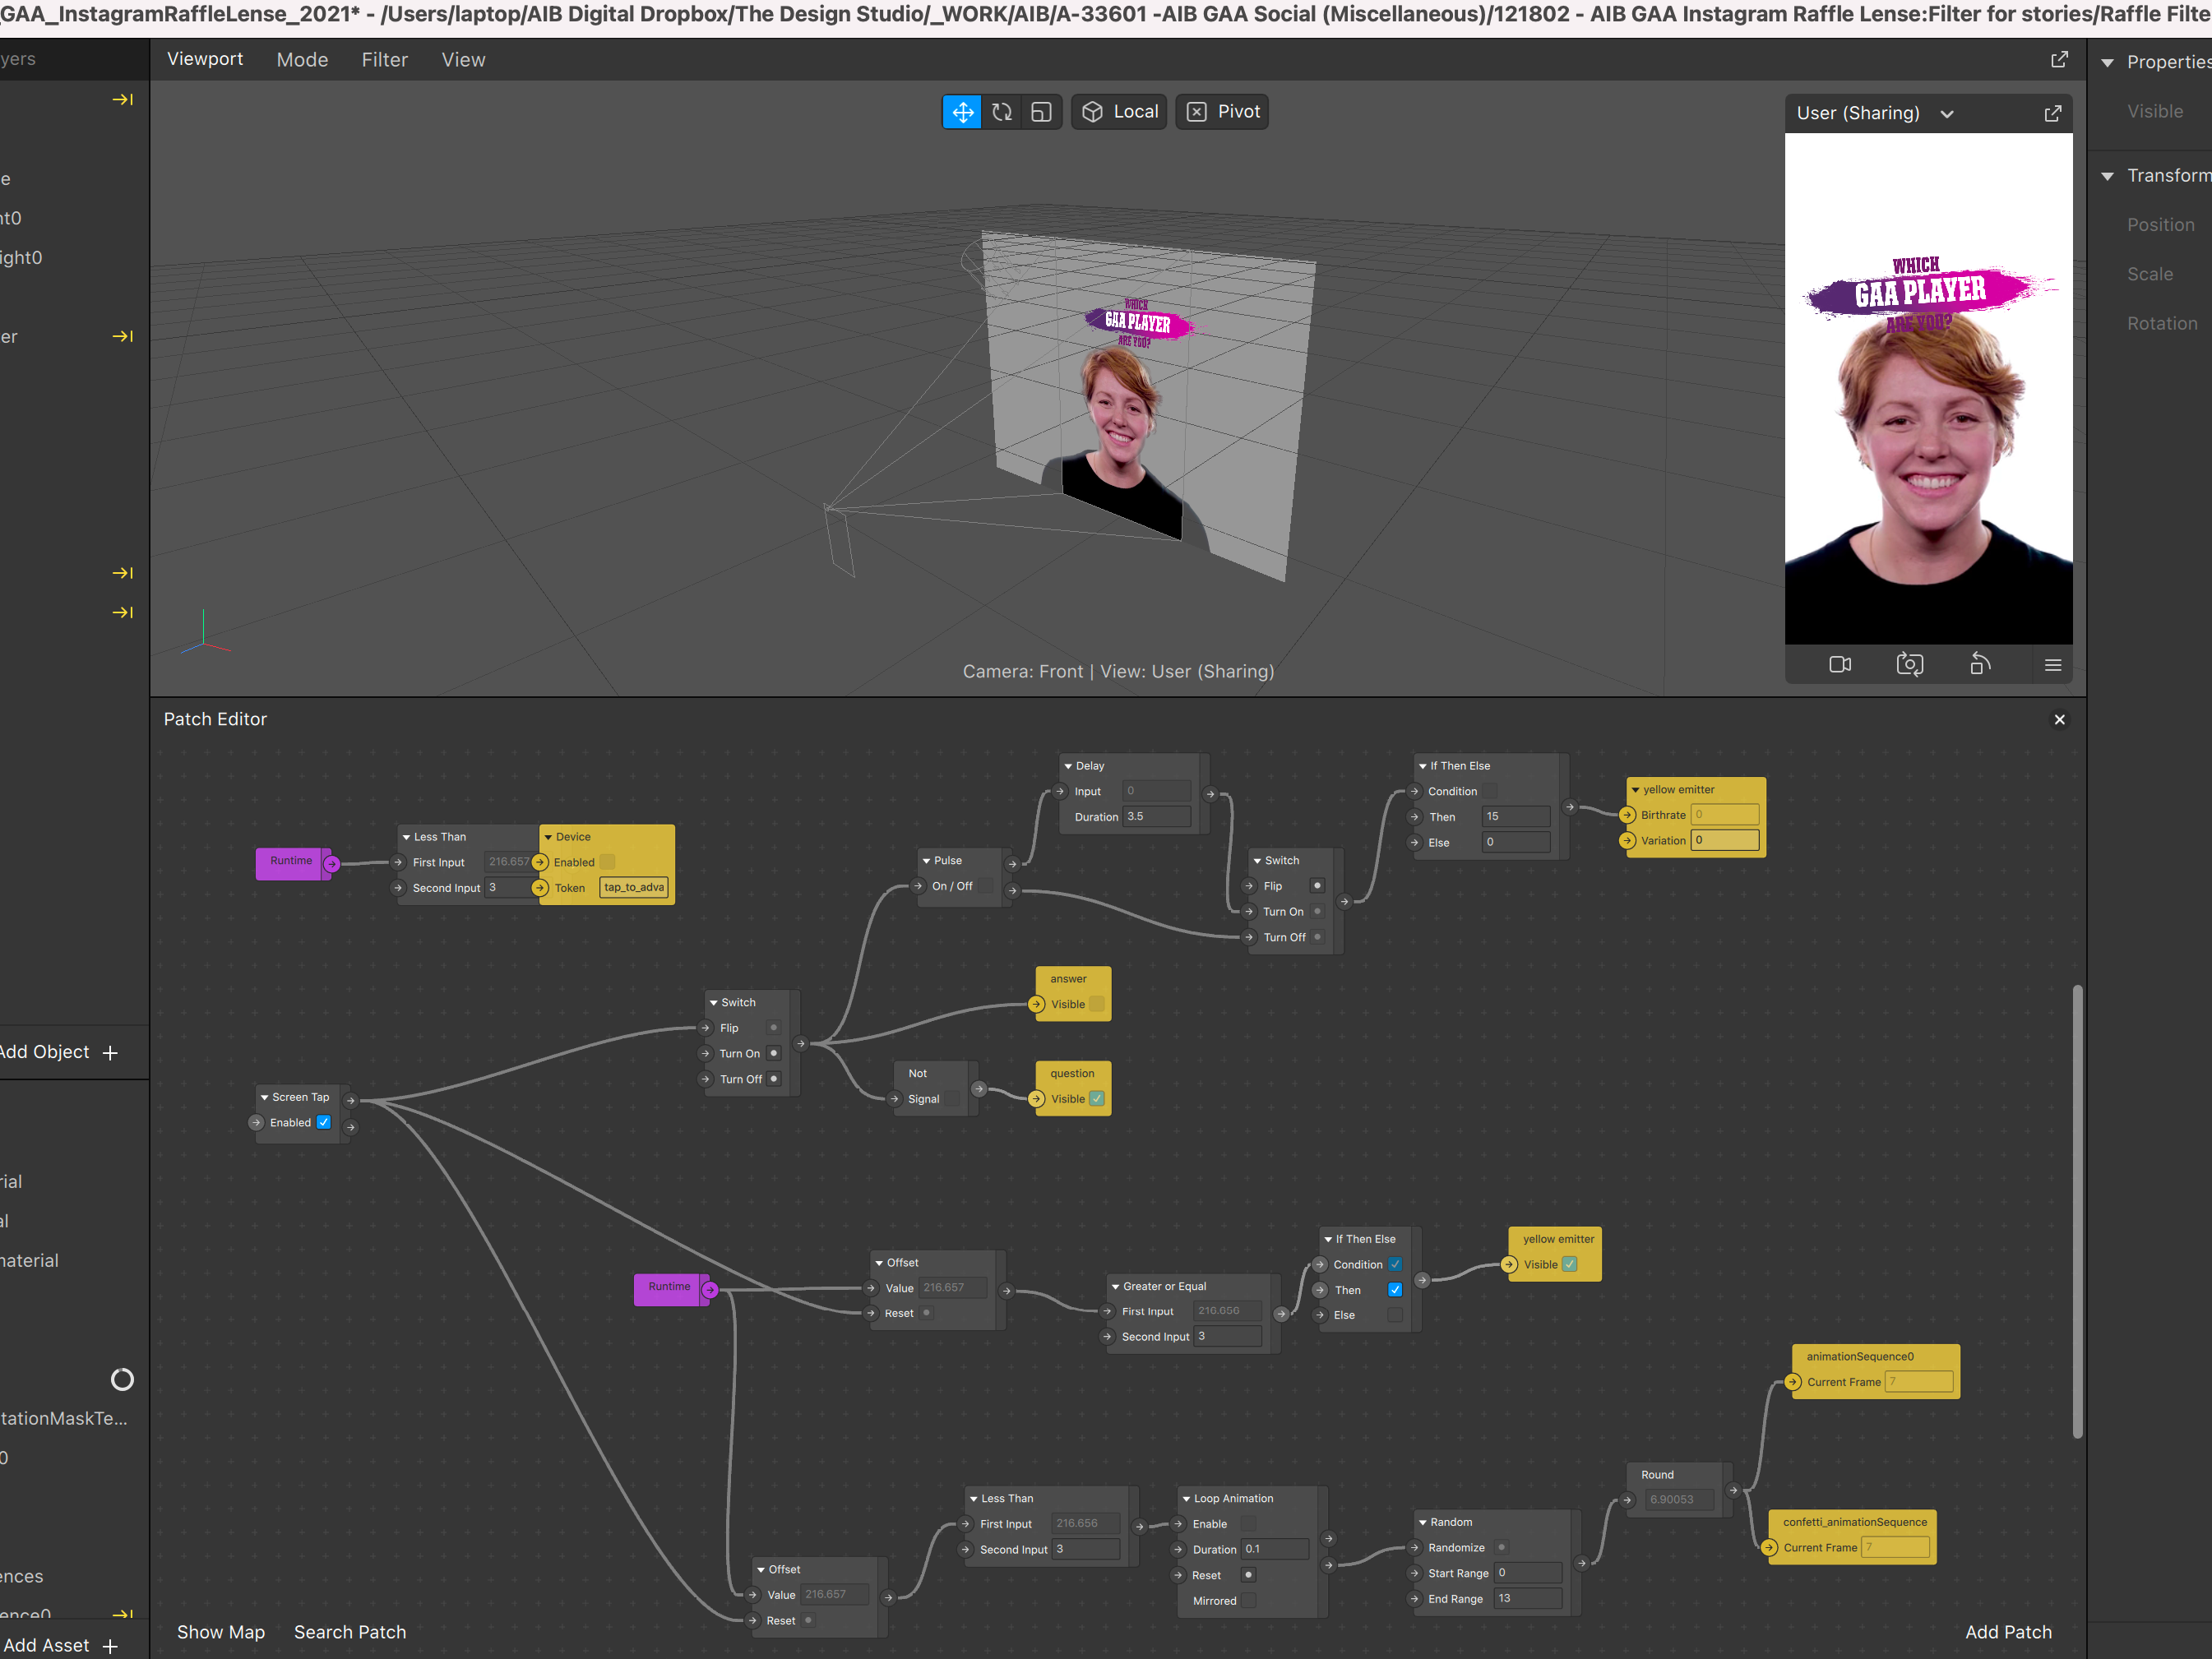Click the top Runtime patch output port

pyautogui.click(x=331, y=864)
